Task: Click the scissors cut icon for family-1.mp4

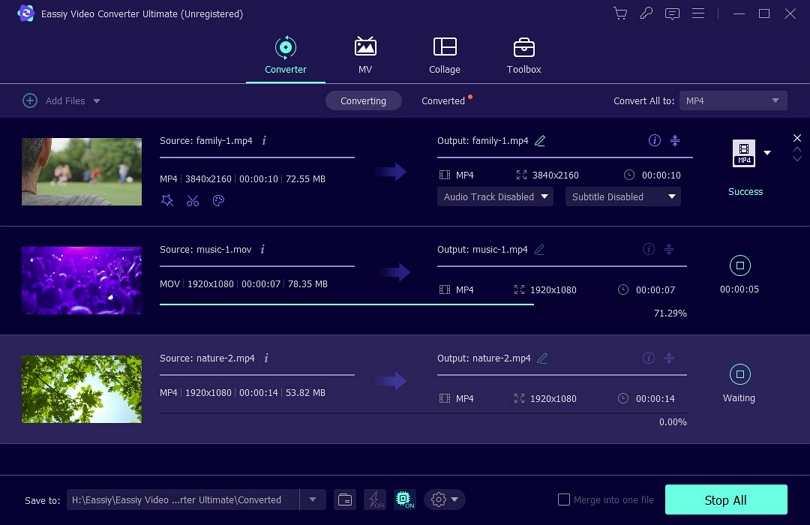Action: point(192,201)
